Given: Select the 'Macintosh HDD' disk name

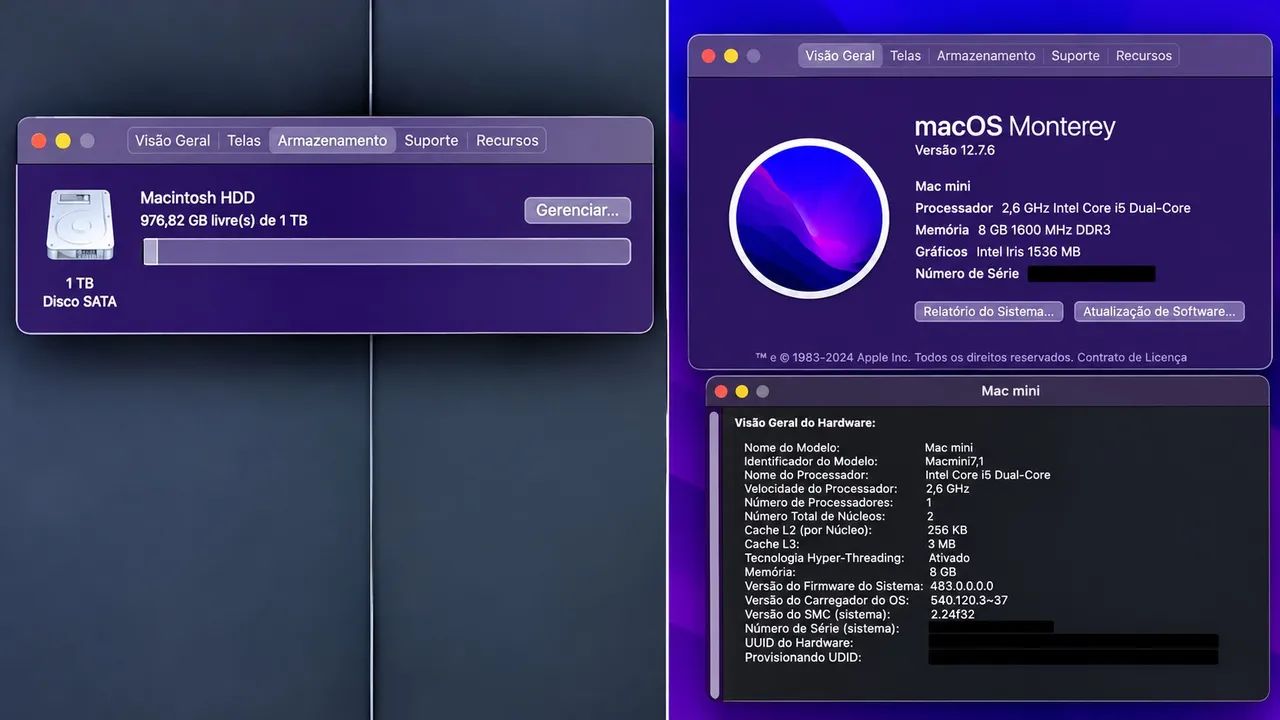Looking at the screenshot, I should (x=197, y=198).
